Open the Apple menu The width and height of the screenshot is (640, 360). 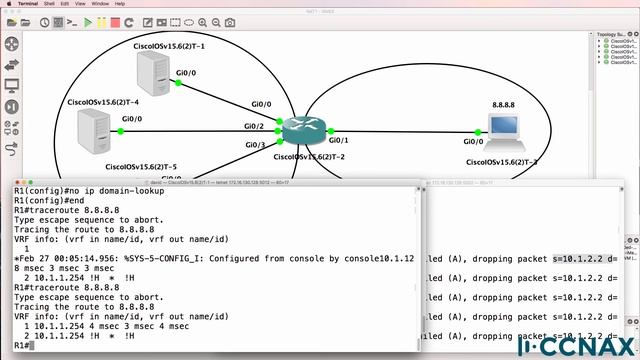(x=9, y=3)
